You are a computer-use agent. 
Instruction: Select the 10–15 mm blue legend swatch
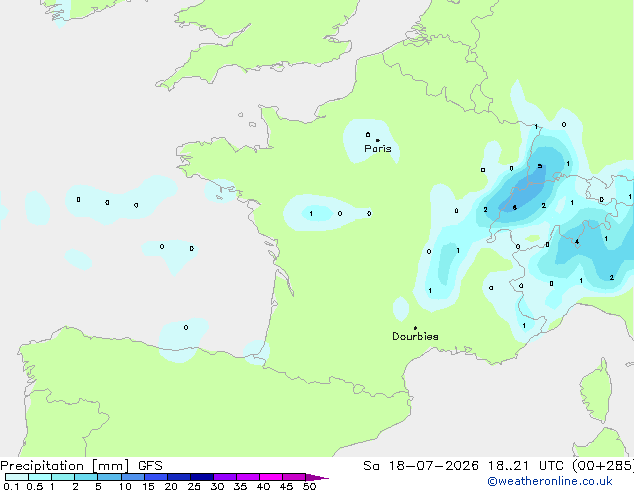pos(132,477)
